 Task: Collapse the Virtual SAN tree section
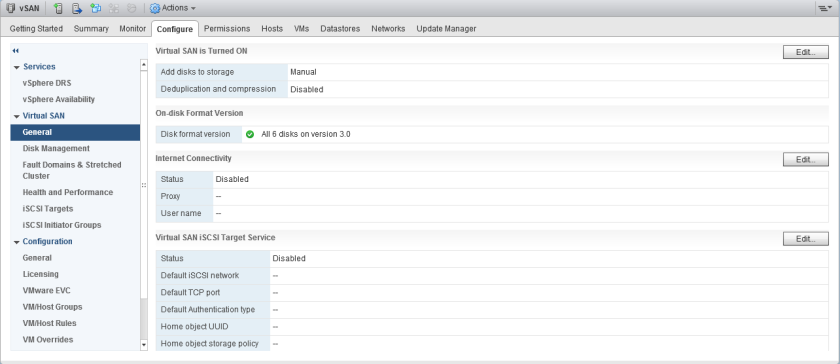pyautogui.click(x=17, y=116)
